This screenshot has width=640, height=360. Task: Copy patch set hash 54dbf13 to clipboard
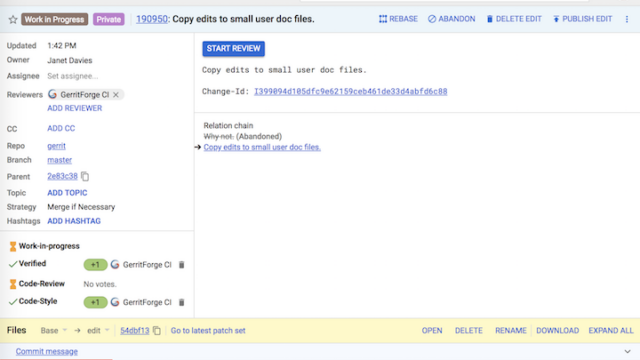click(157, 331)
